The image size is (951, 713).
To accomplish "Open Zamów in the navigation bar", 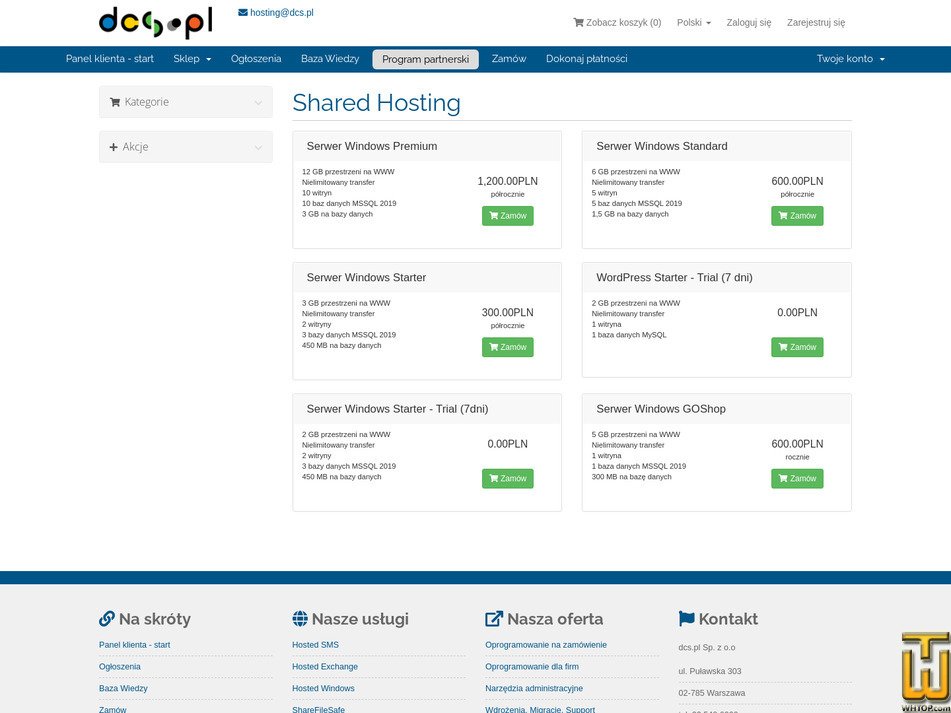I will click(x=509, y=59).
